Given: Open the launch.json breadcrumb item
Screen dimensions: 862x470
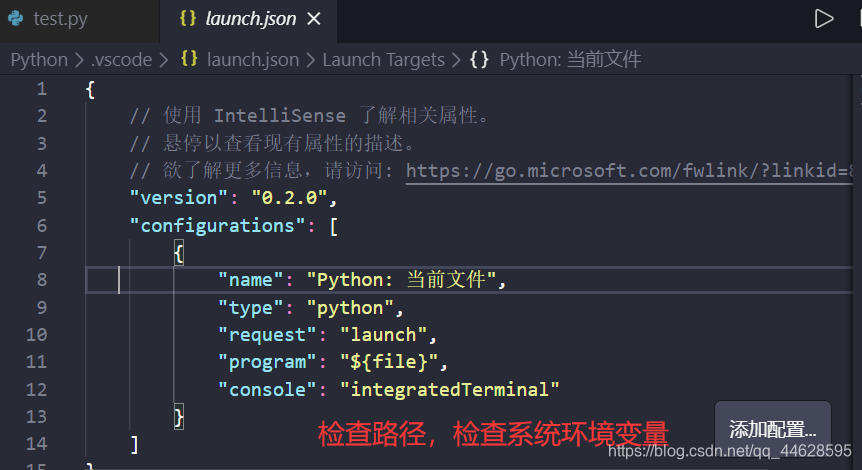Looking at the screenshot, I should click(x=253, y=59).
